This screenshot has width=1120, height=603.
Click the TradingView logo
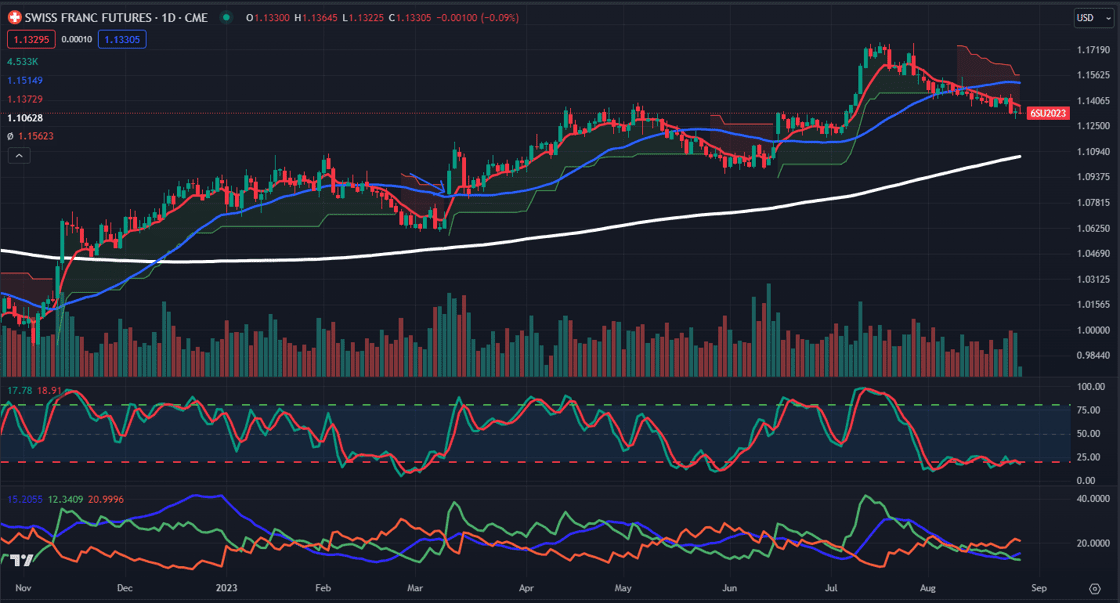point(21,559)
